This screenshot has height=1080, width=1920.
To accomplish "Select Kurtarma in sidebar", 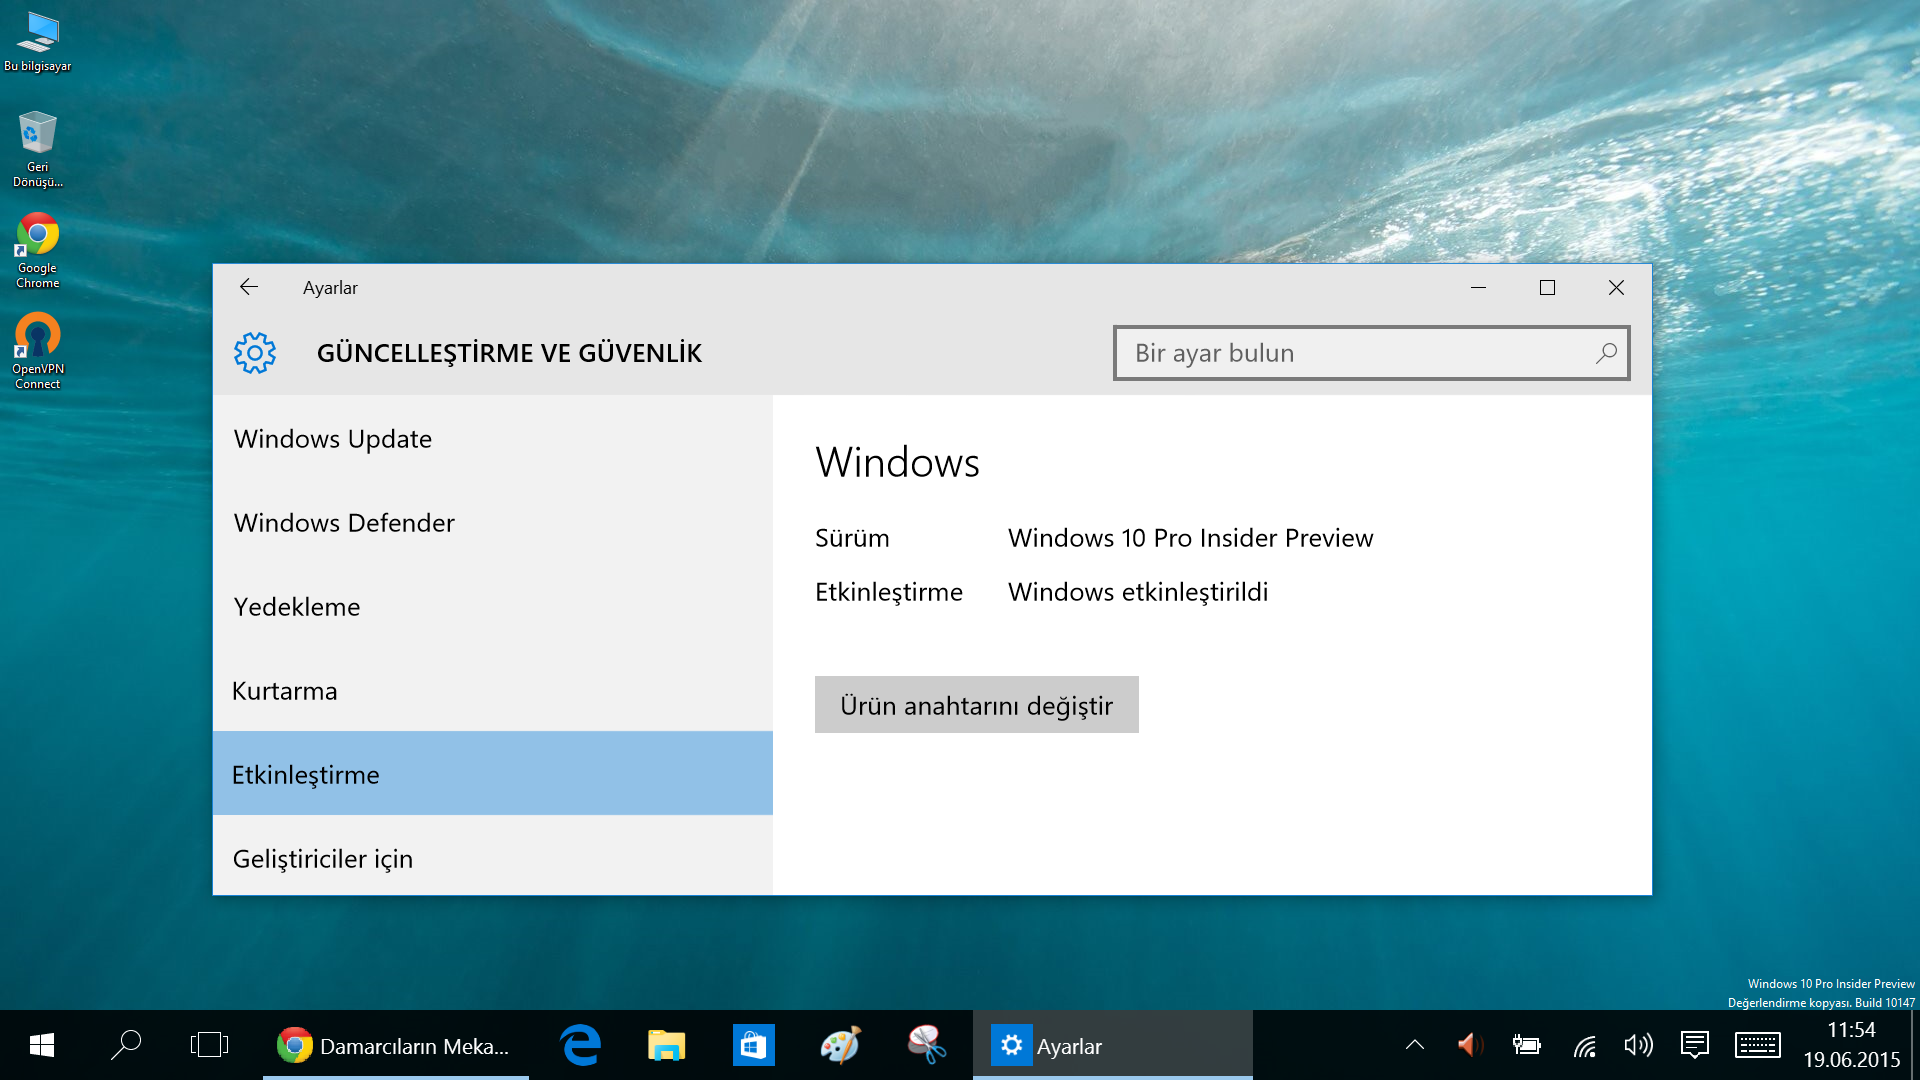I will pos(492,691).
